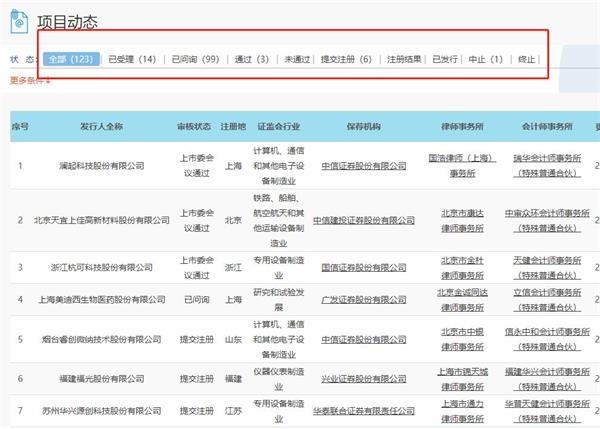Open sponsor link 华泰联合证券有限责任公司

(x=364, y=411)
